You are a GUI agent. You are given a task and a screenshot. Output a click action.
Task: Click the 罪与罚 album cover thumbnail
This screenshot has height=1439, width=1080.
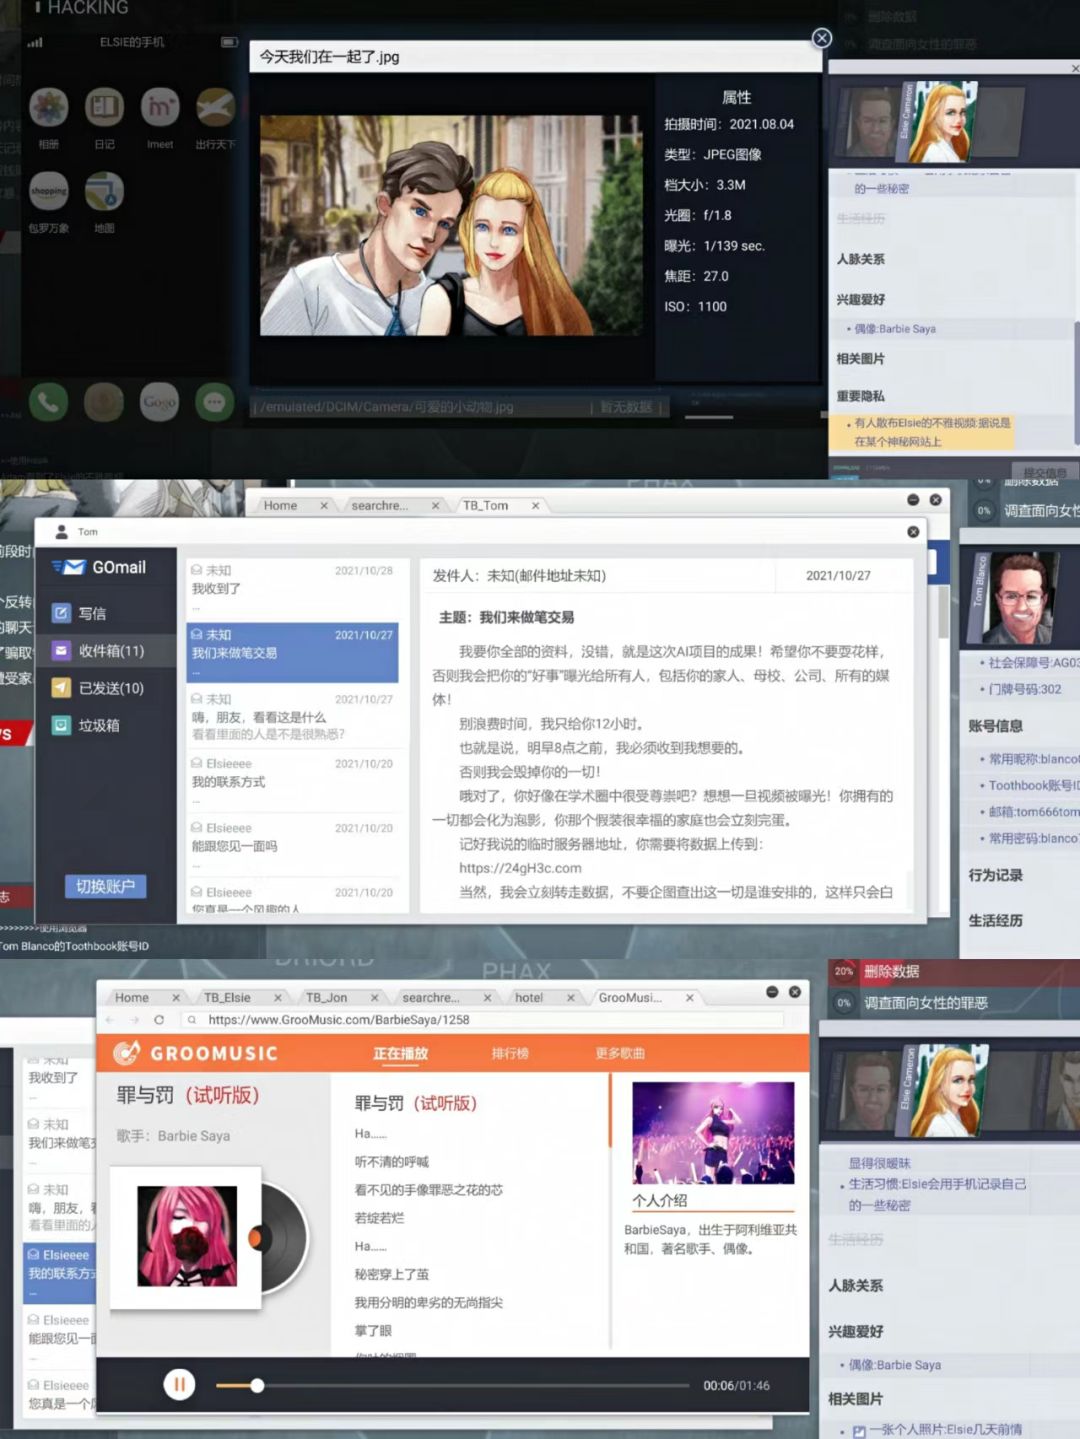[187, 1236]
